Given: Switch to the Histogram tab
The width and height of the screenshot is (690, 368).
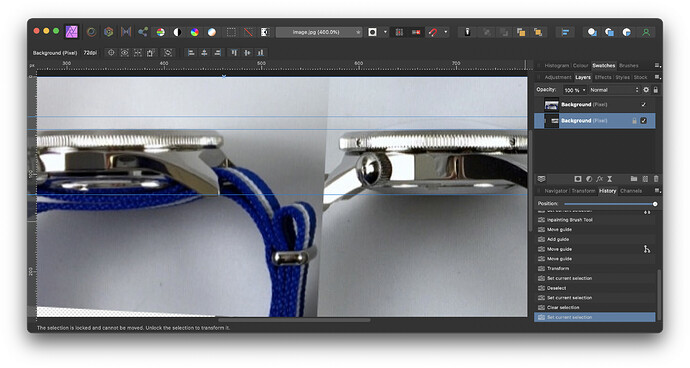Looking at the screenshot, I should [x=557, y=65].
